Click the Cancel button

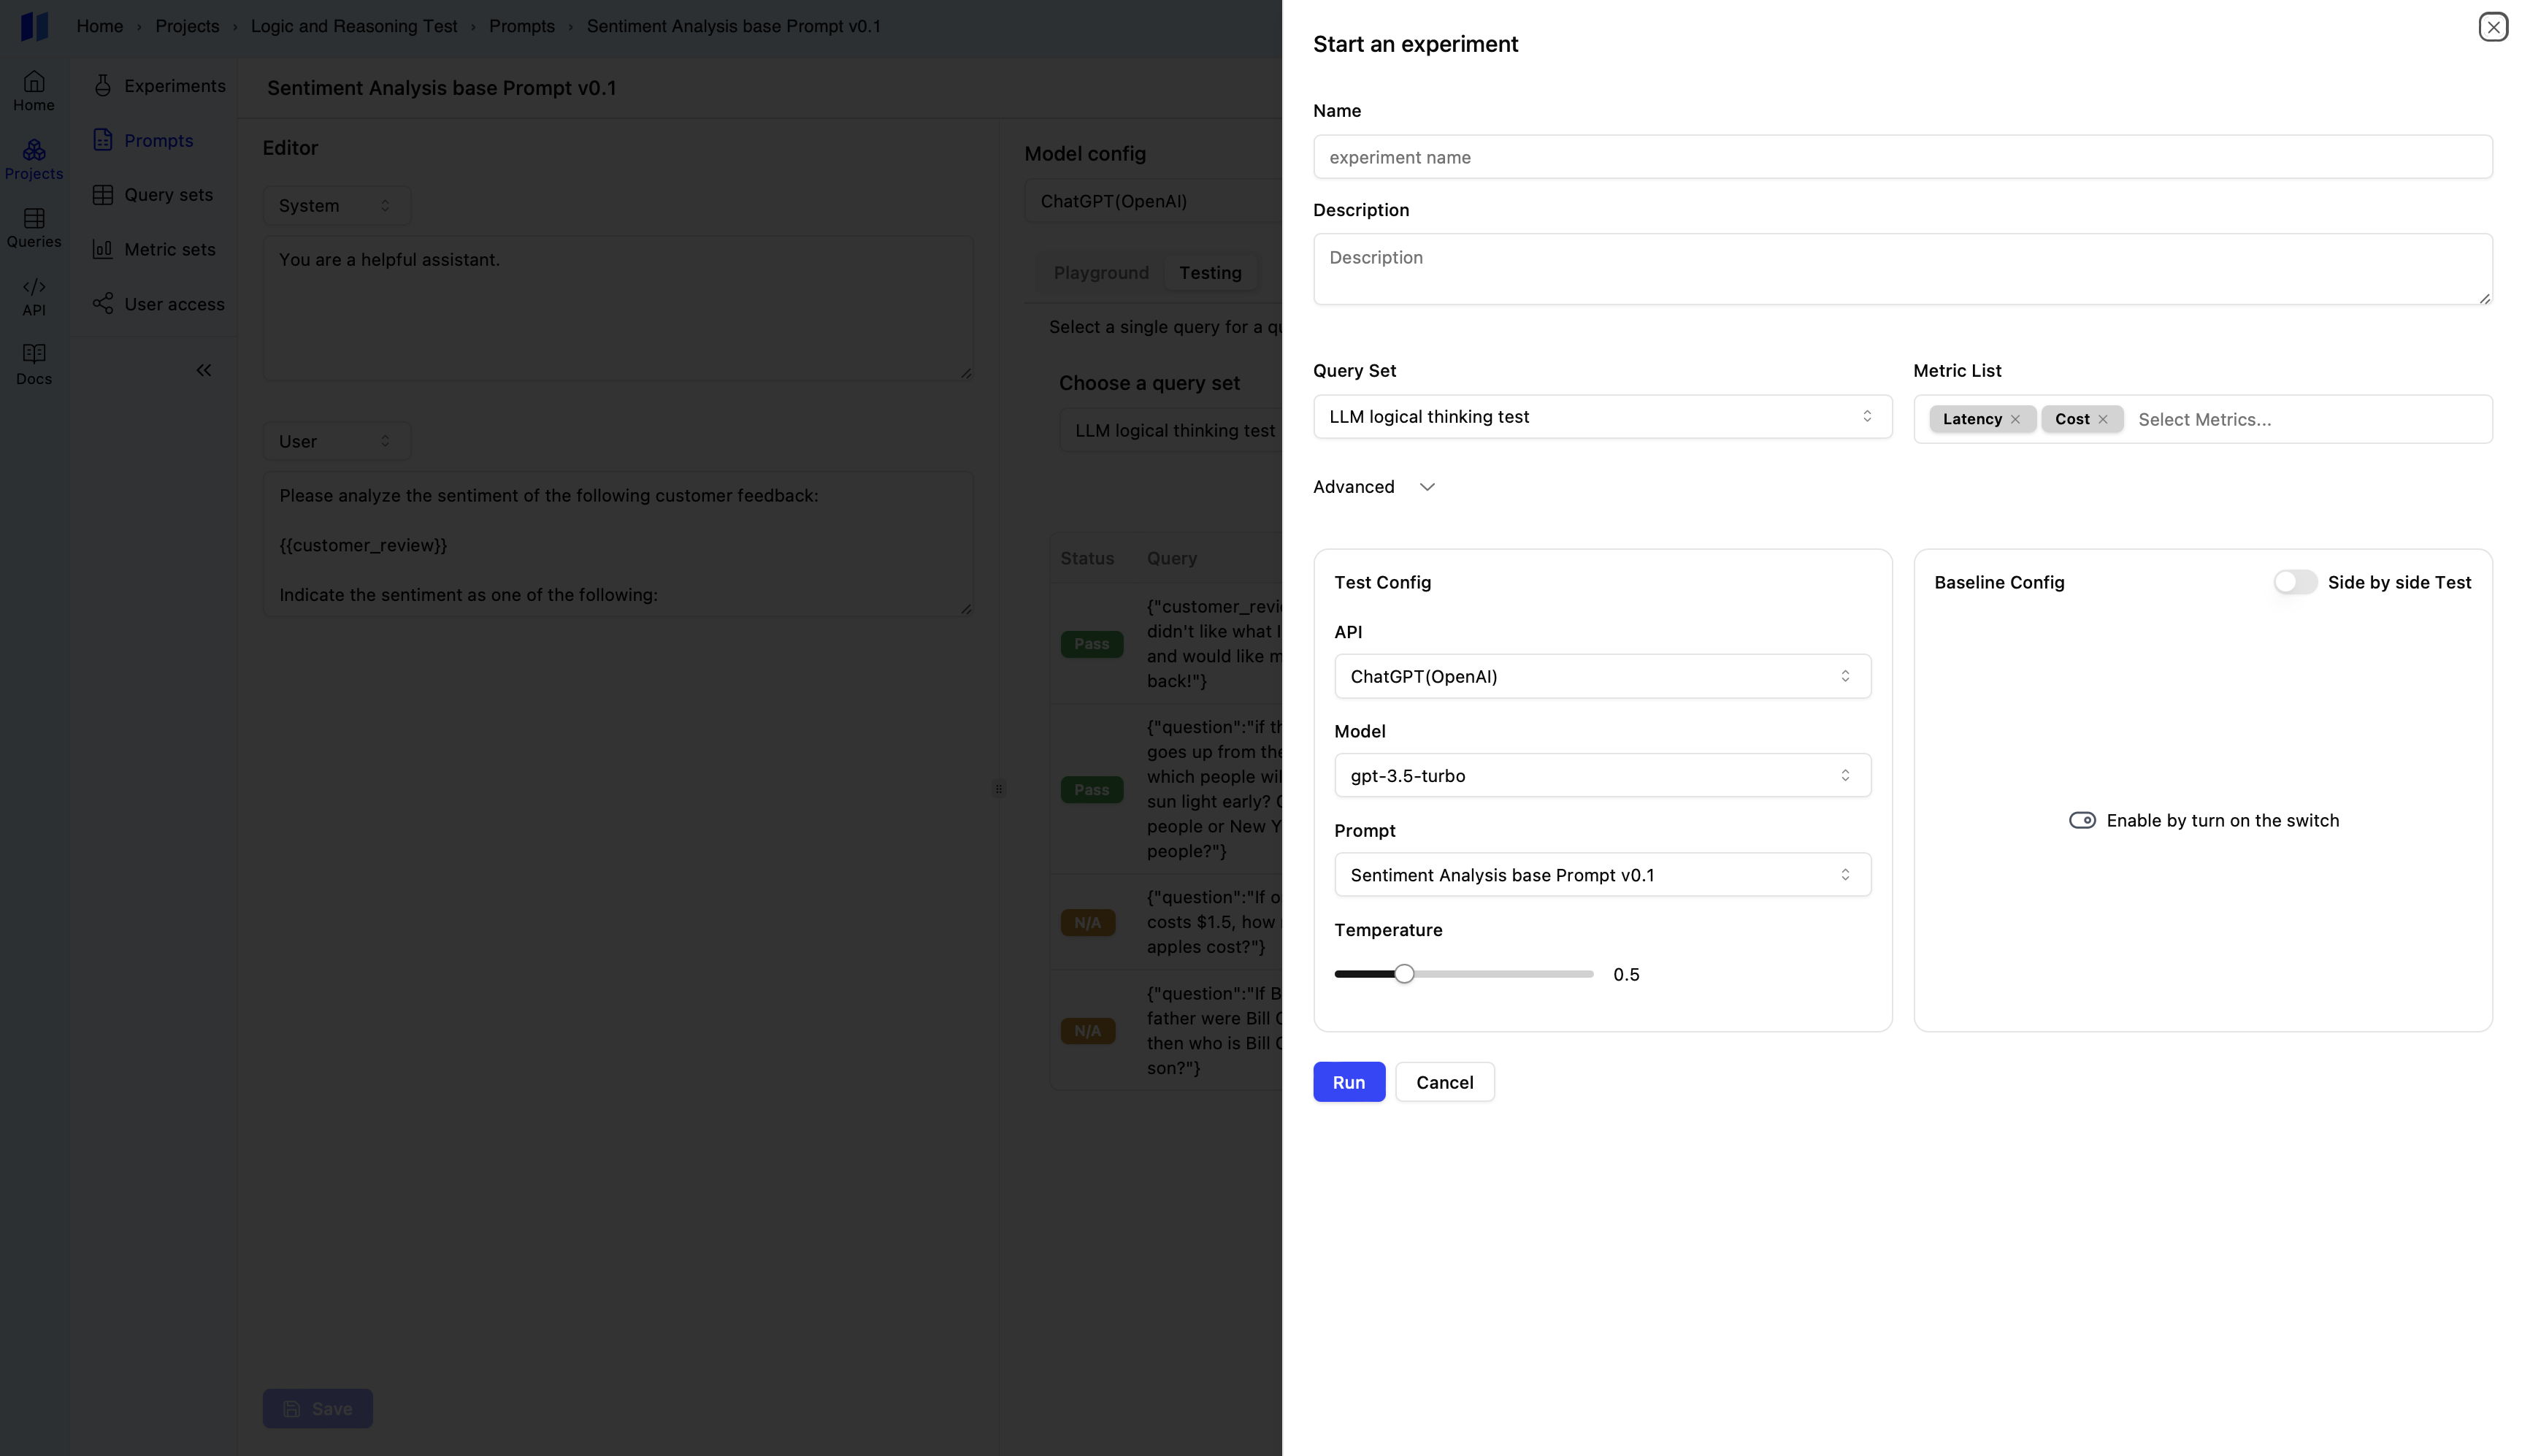tap(1444, 1082)
